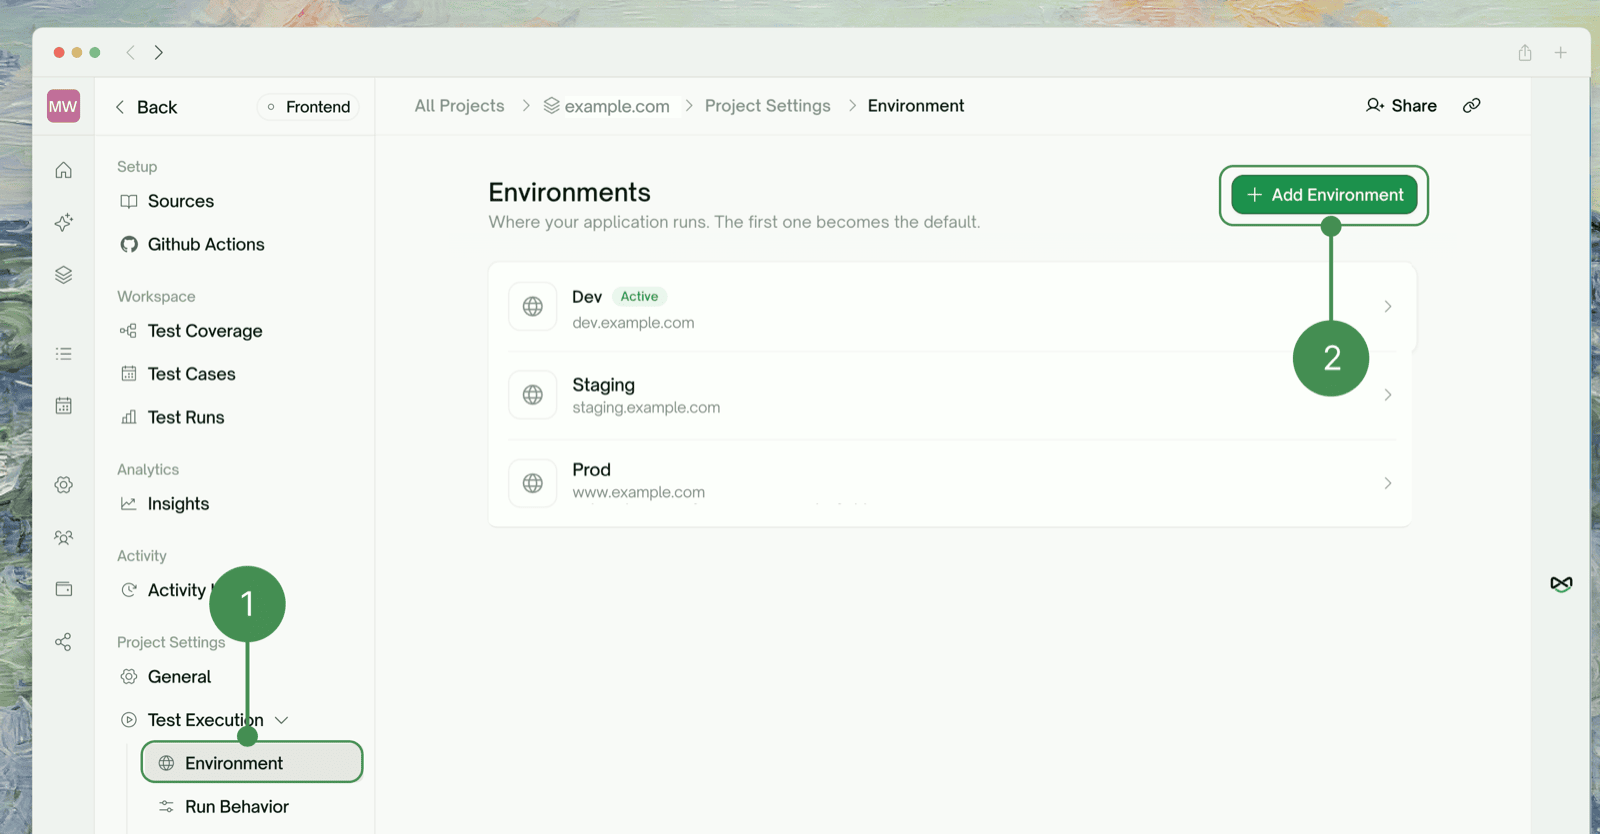Expand the Staging environment row chevron
Image resolution: width=1600 pixels, height=834 pixels.
coord(1387,395)
